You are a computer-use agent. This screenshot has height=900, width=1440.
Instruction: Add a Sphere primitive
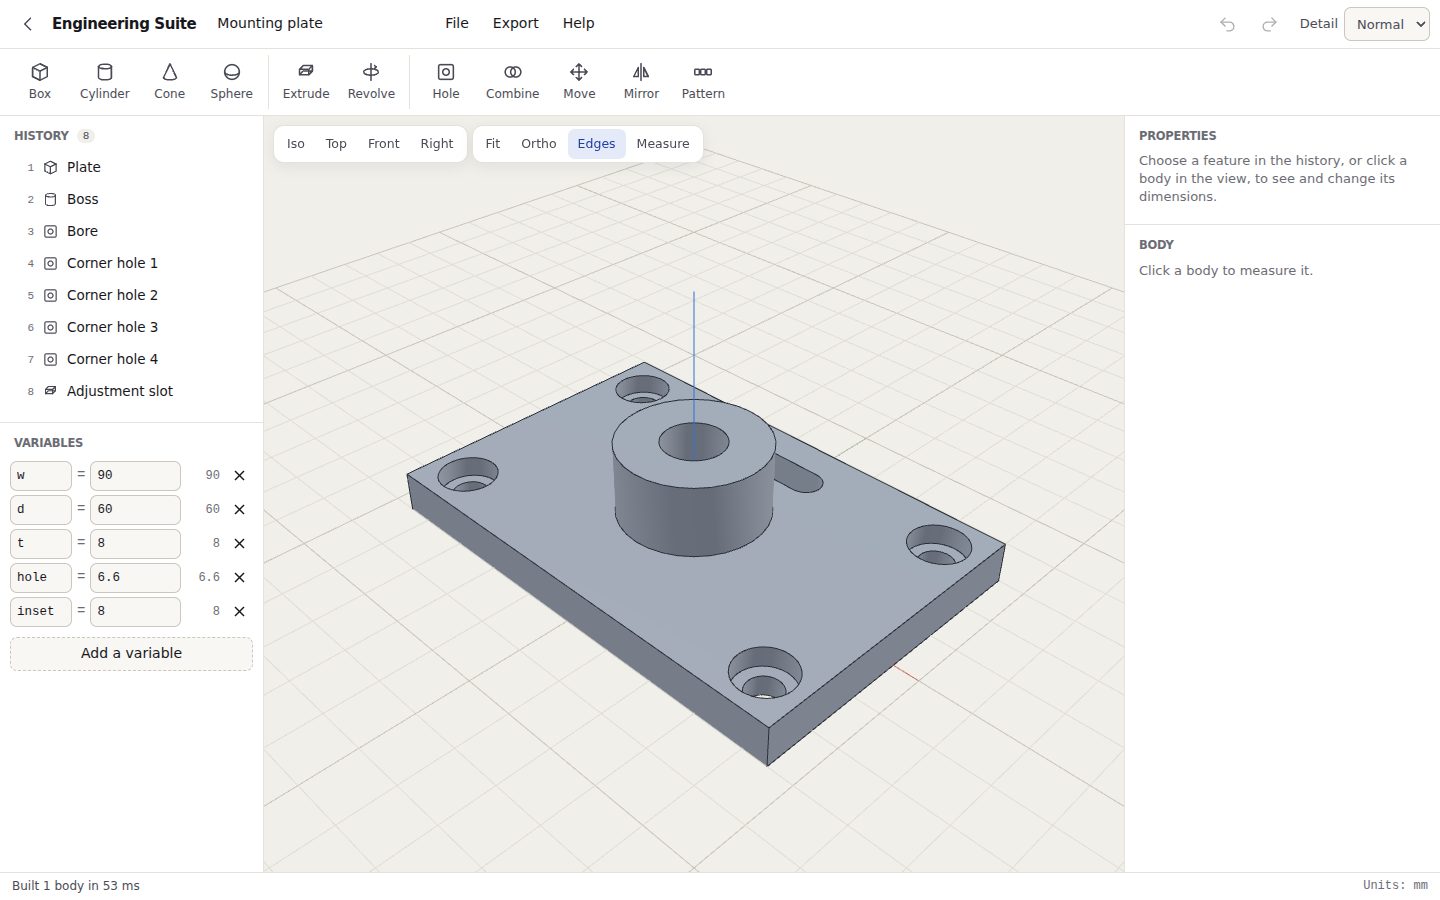tap(232, 81)
